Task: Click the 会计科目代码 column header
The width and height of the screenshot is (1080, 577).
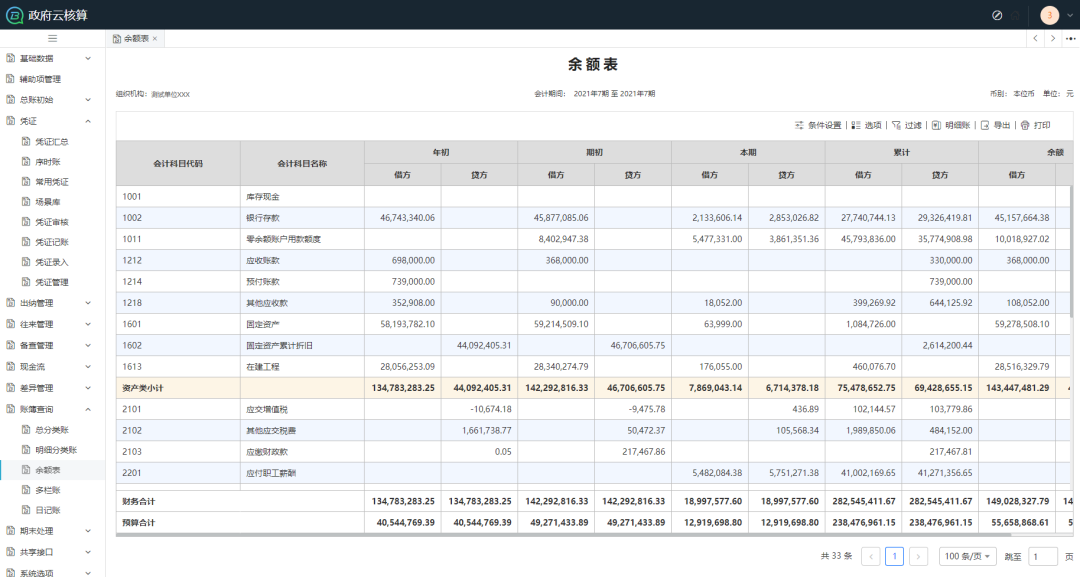Action: 178,164
